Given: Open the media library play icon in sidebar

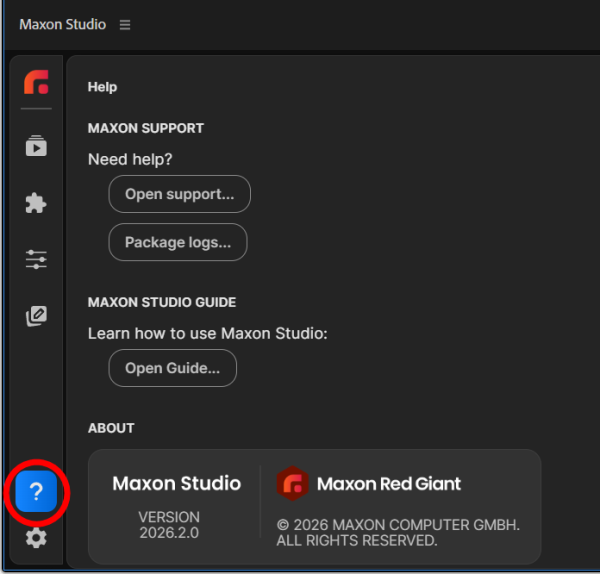Looking at the screenshot, I should point(36,145).
